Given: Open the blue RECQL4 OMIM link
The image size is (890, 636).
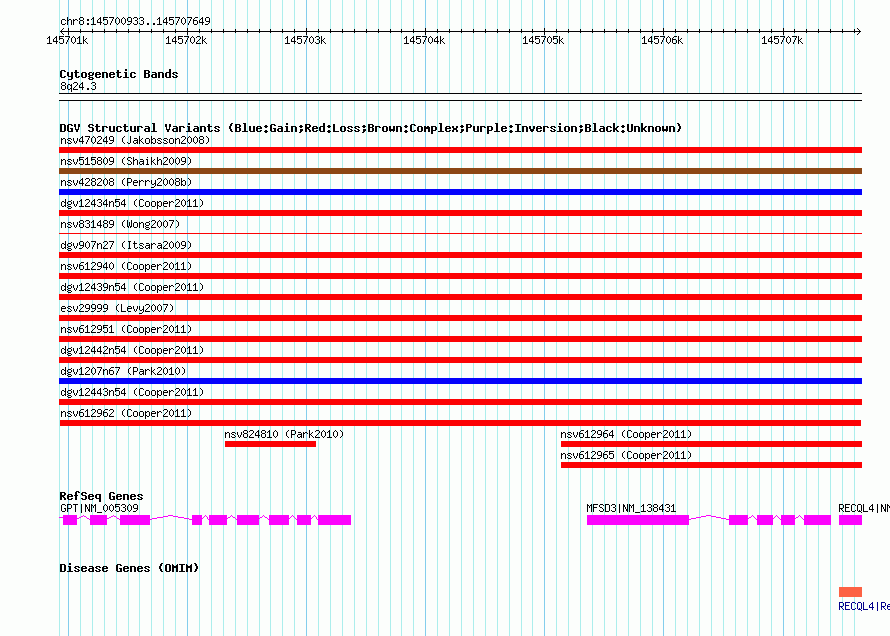Looking at the screenshot, I should coord(864,606).
